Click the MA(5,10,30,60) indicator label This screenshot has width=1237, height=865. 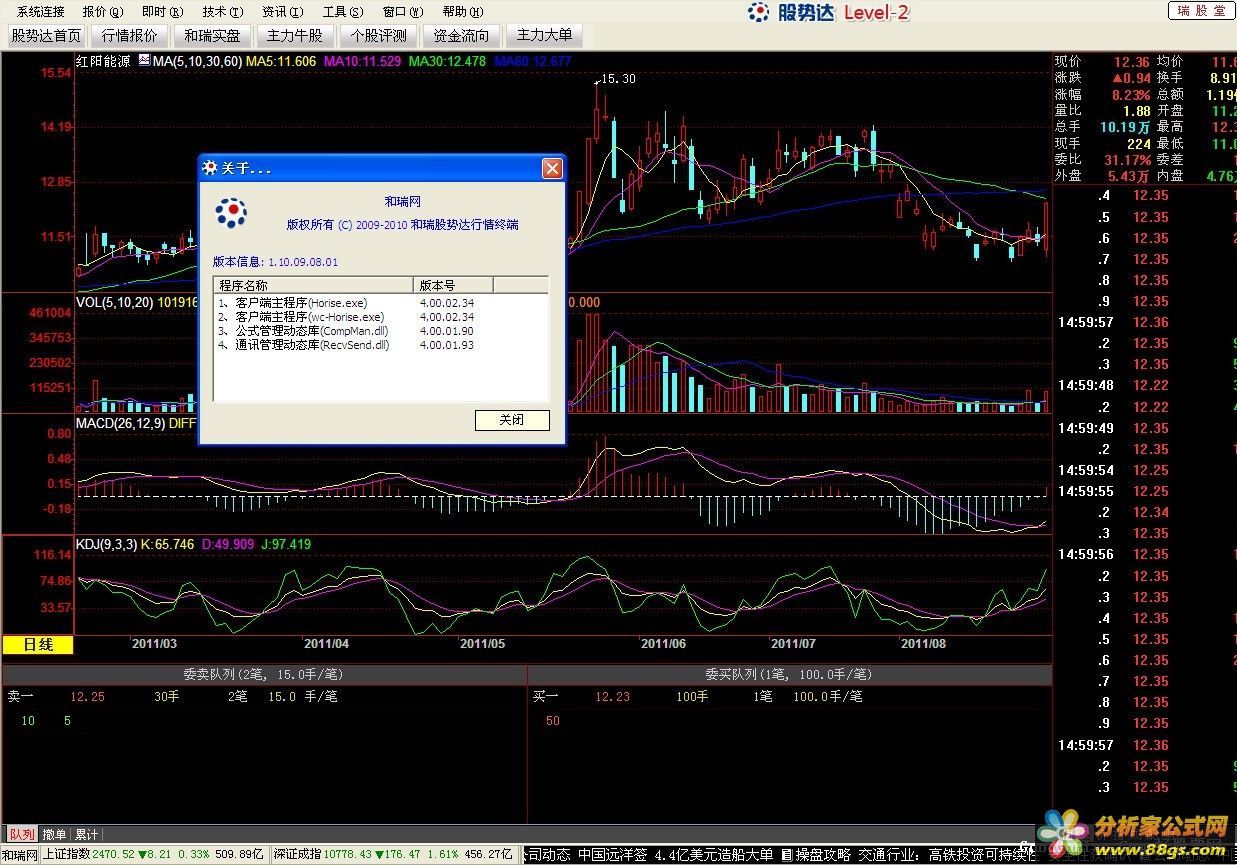[197, 61]
